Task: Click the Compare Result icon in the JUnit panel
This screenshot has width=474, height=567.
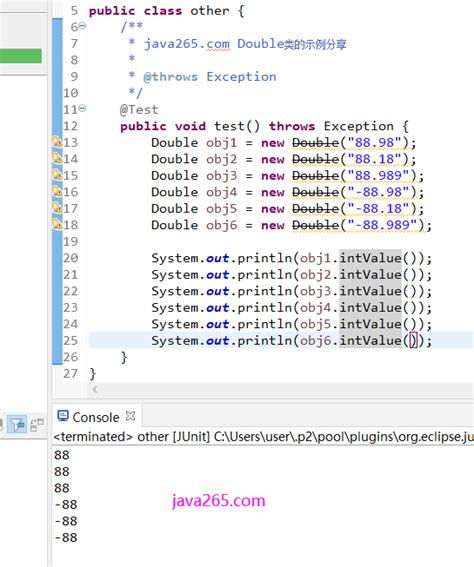Action: coord(37,425)
